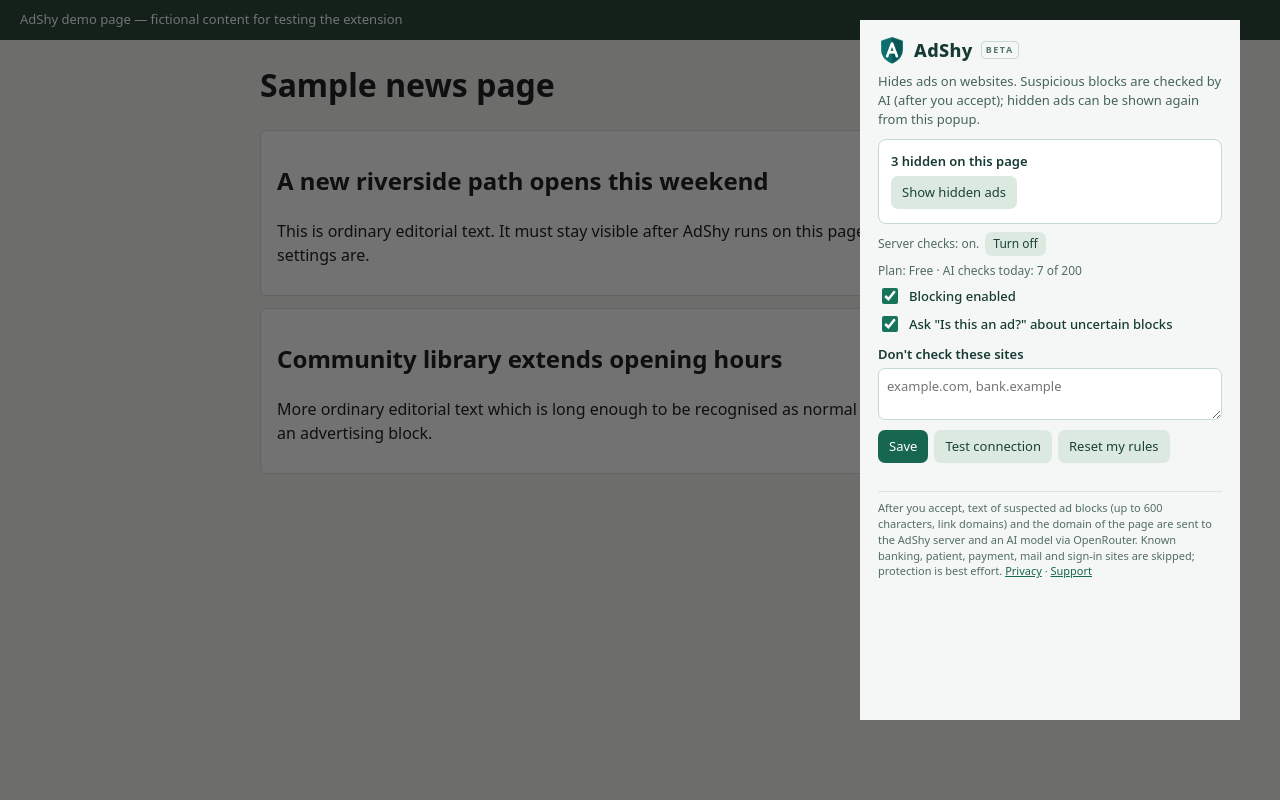This screenshot has width=1280, height=800.
Task: Click the "Server checks: on." label
Action: [x=928, y=244]
